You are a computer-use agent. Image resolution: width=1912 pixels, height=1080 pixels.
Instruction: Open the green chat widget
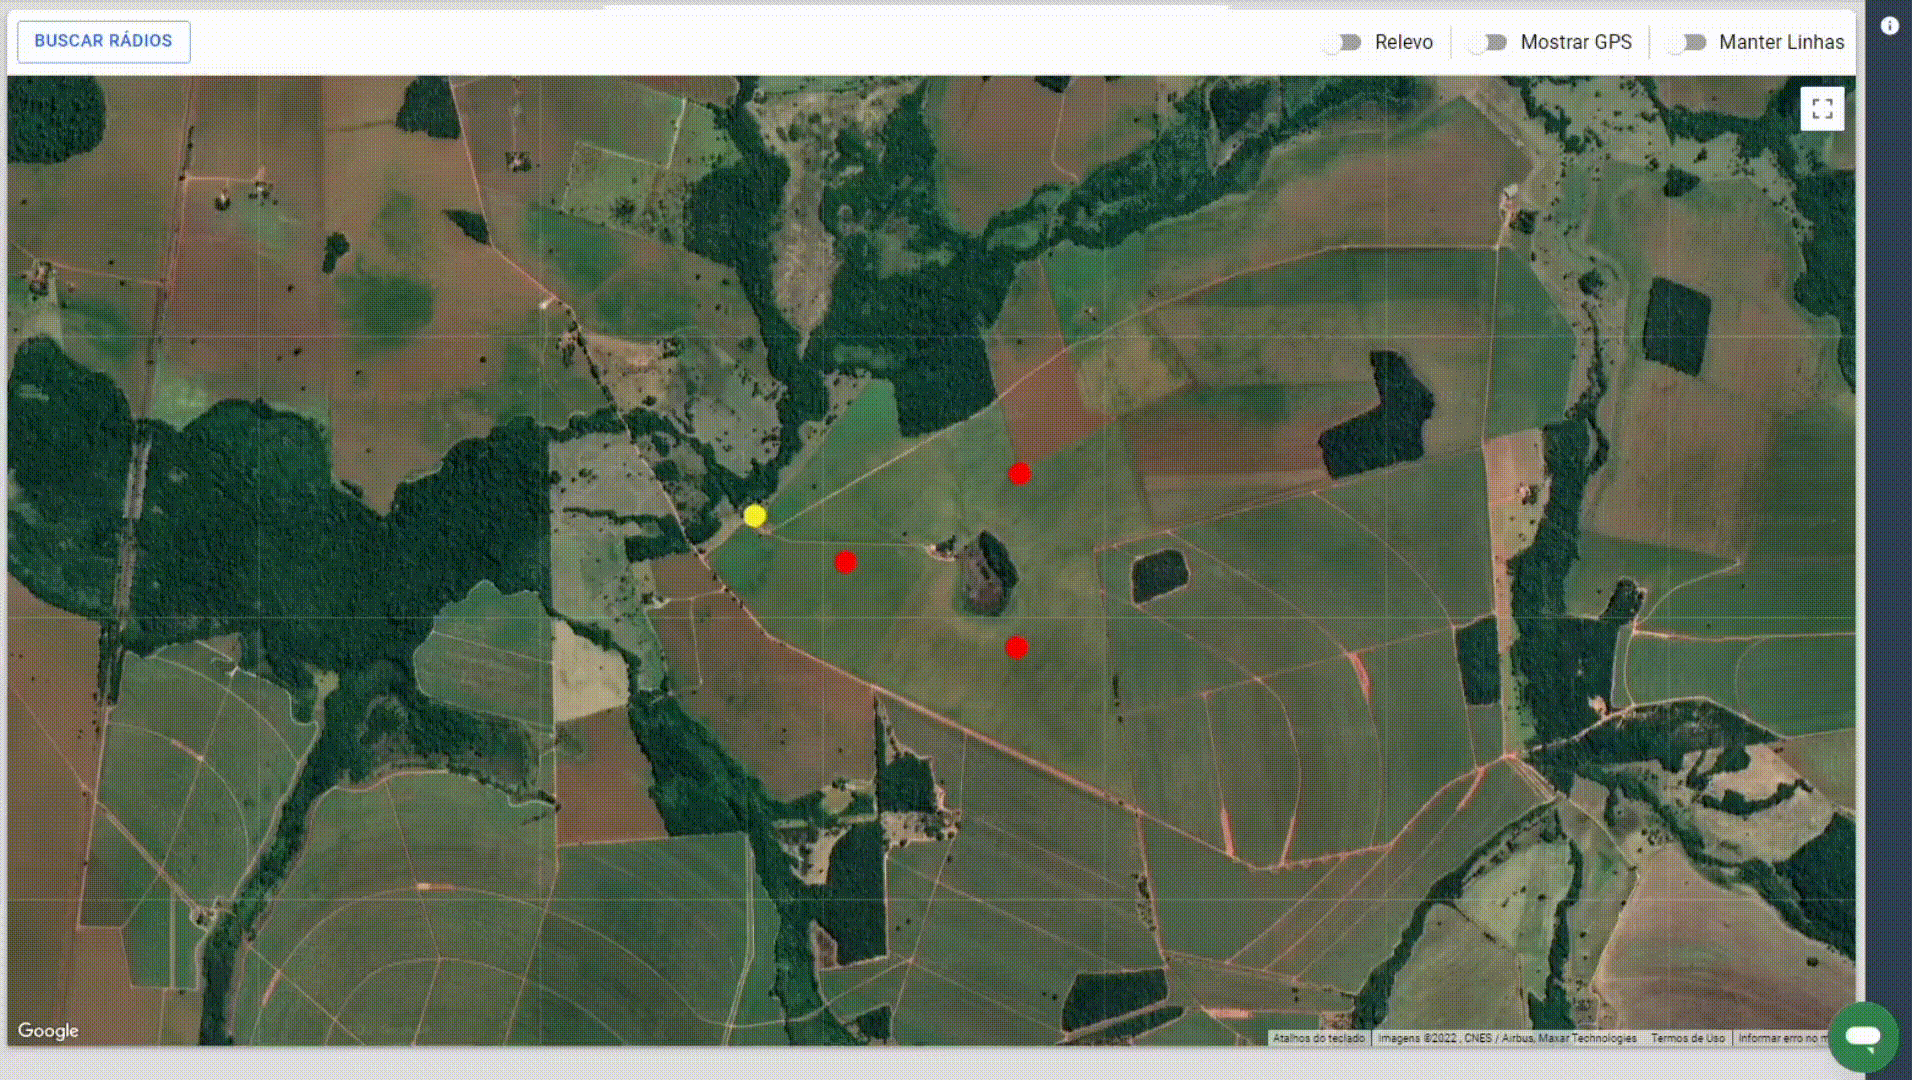tap(1863, 1037)
